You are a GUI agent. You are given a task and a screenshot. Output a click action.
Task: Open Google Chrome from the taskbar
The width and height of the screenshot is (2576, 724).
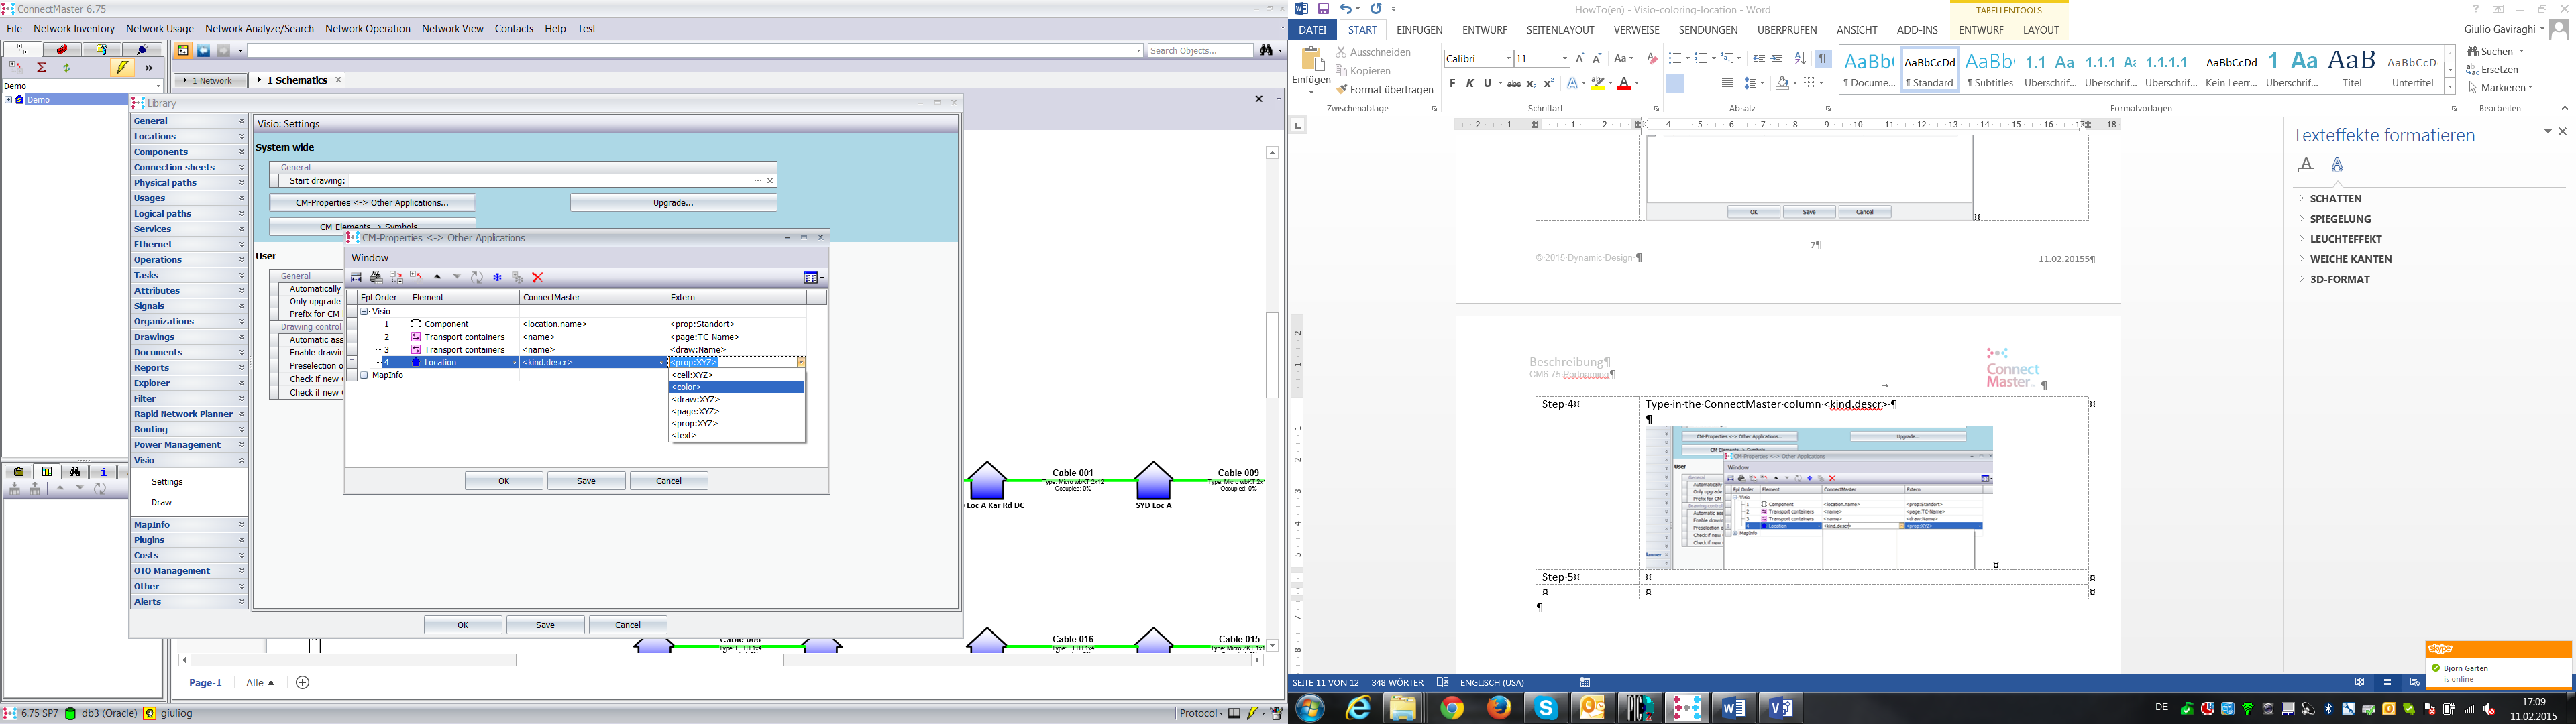point(1452,708)
